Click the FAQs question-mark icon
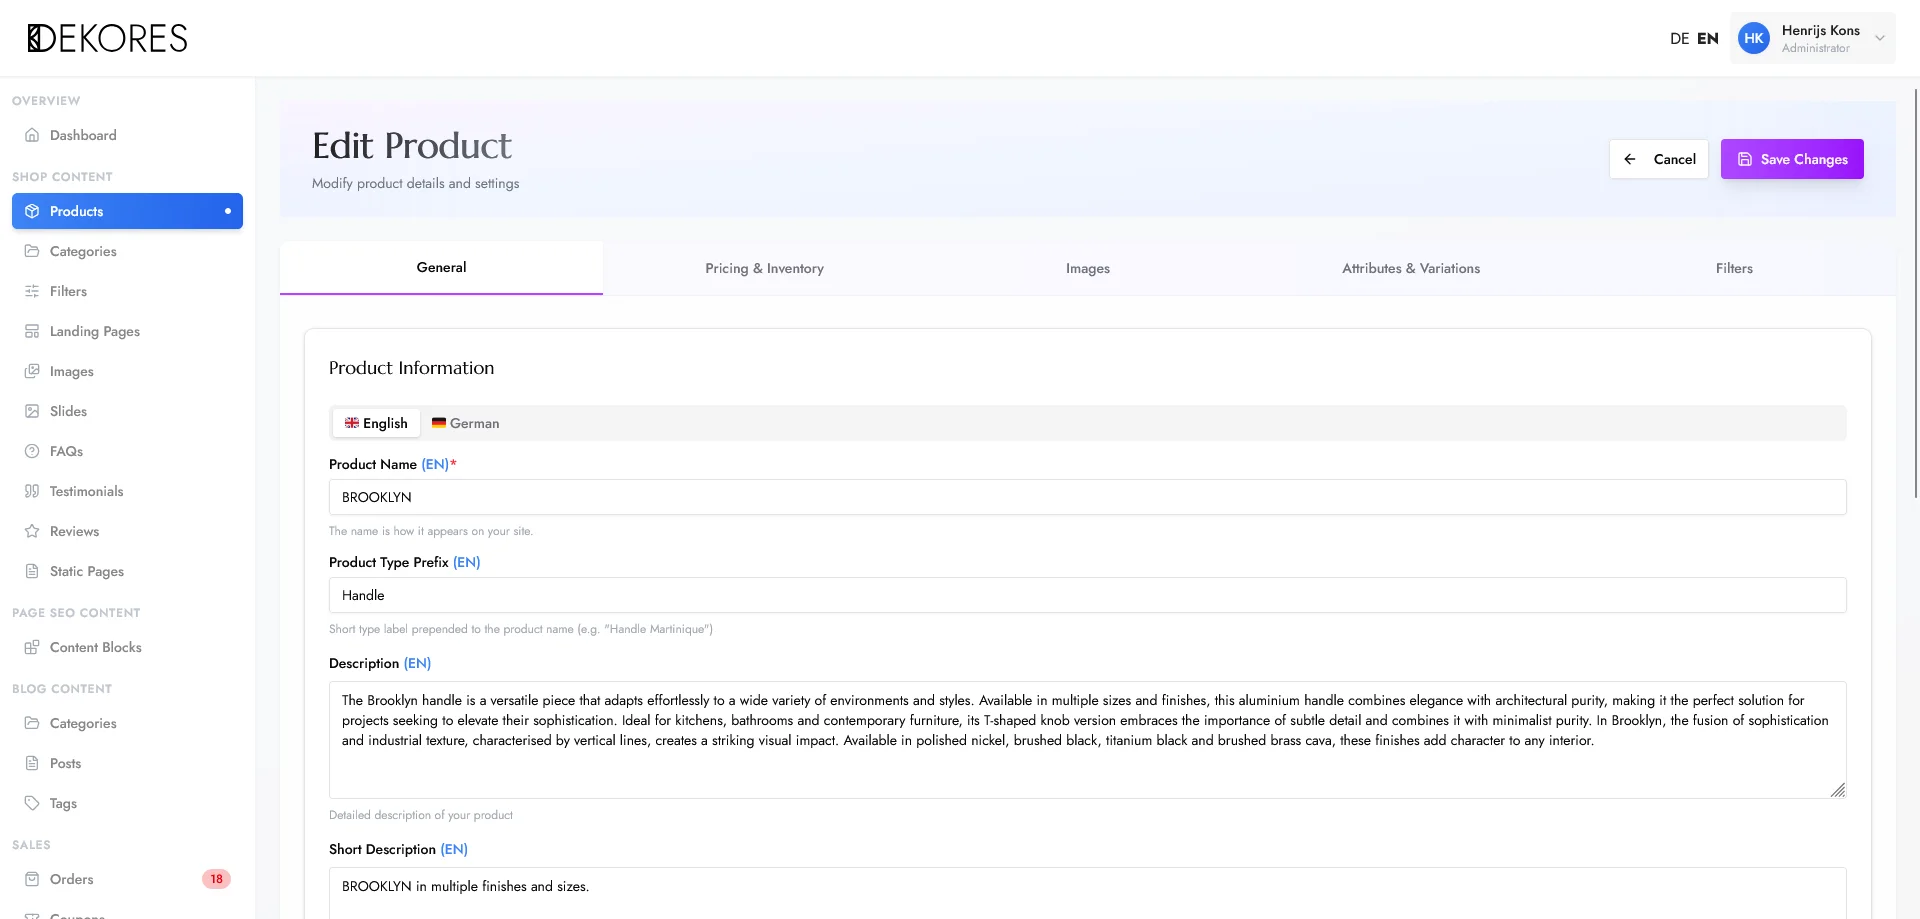The image size is (1920, 919). point(32,451)
